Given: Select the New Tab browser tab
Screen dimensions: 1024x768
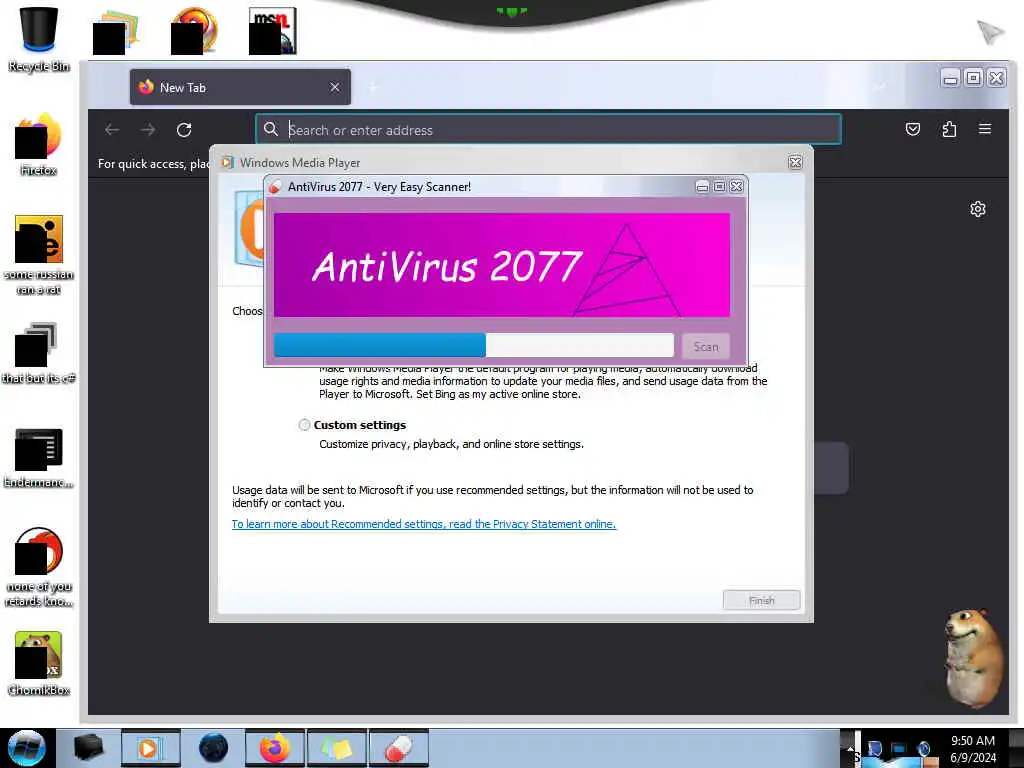Looking at the screenshot, I should pyautogui.click(x=240, y=87).
